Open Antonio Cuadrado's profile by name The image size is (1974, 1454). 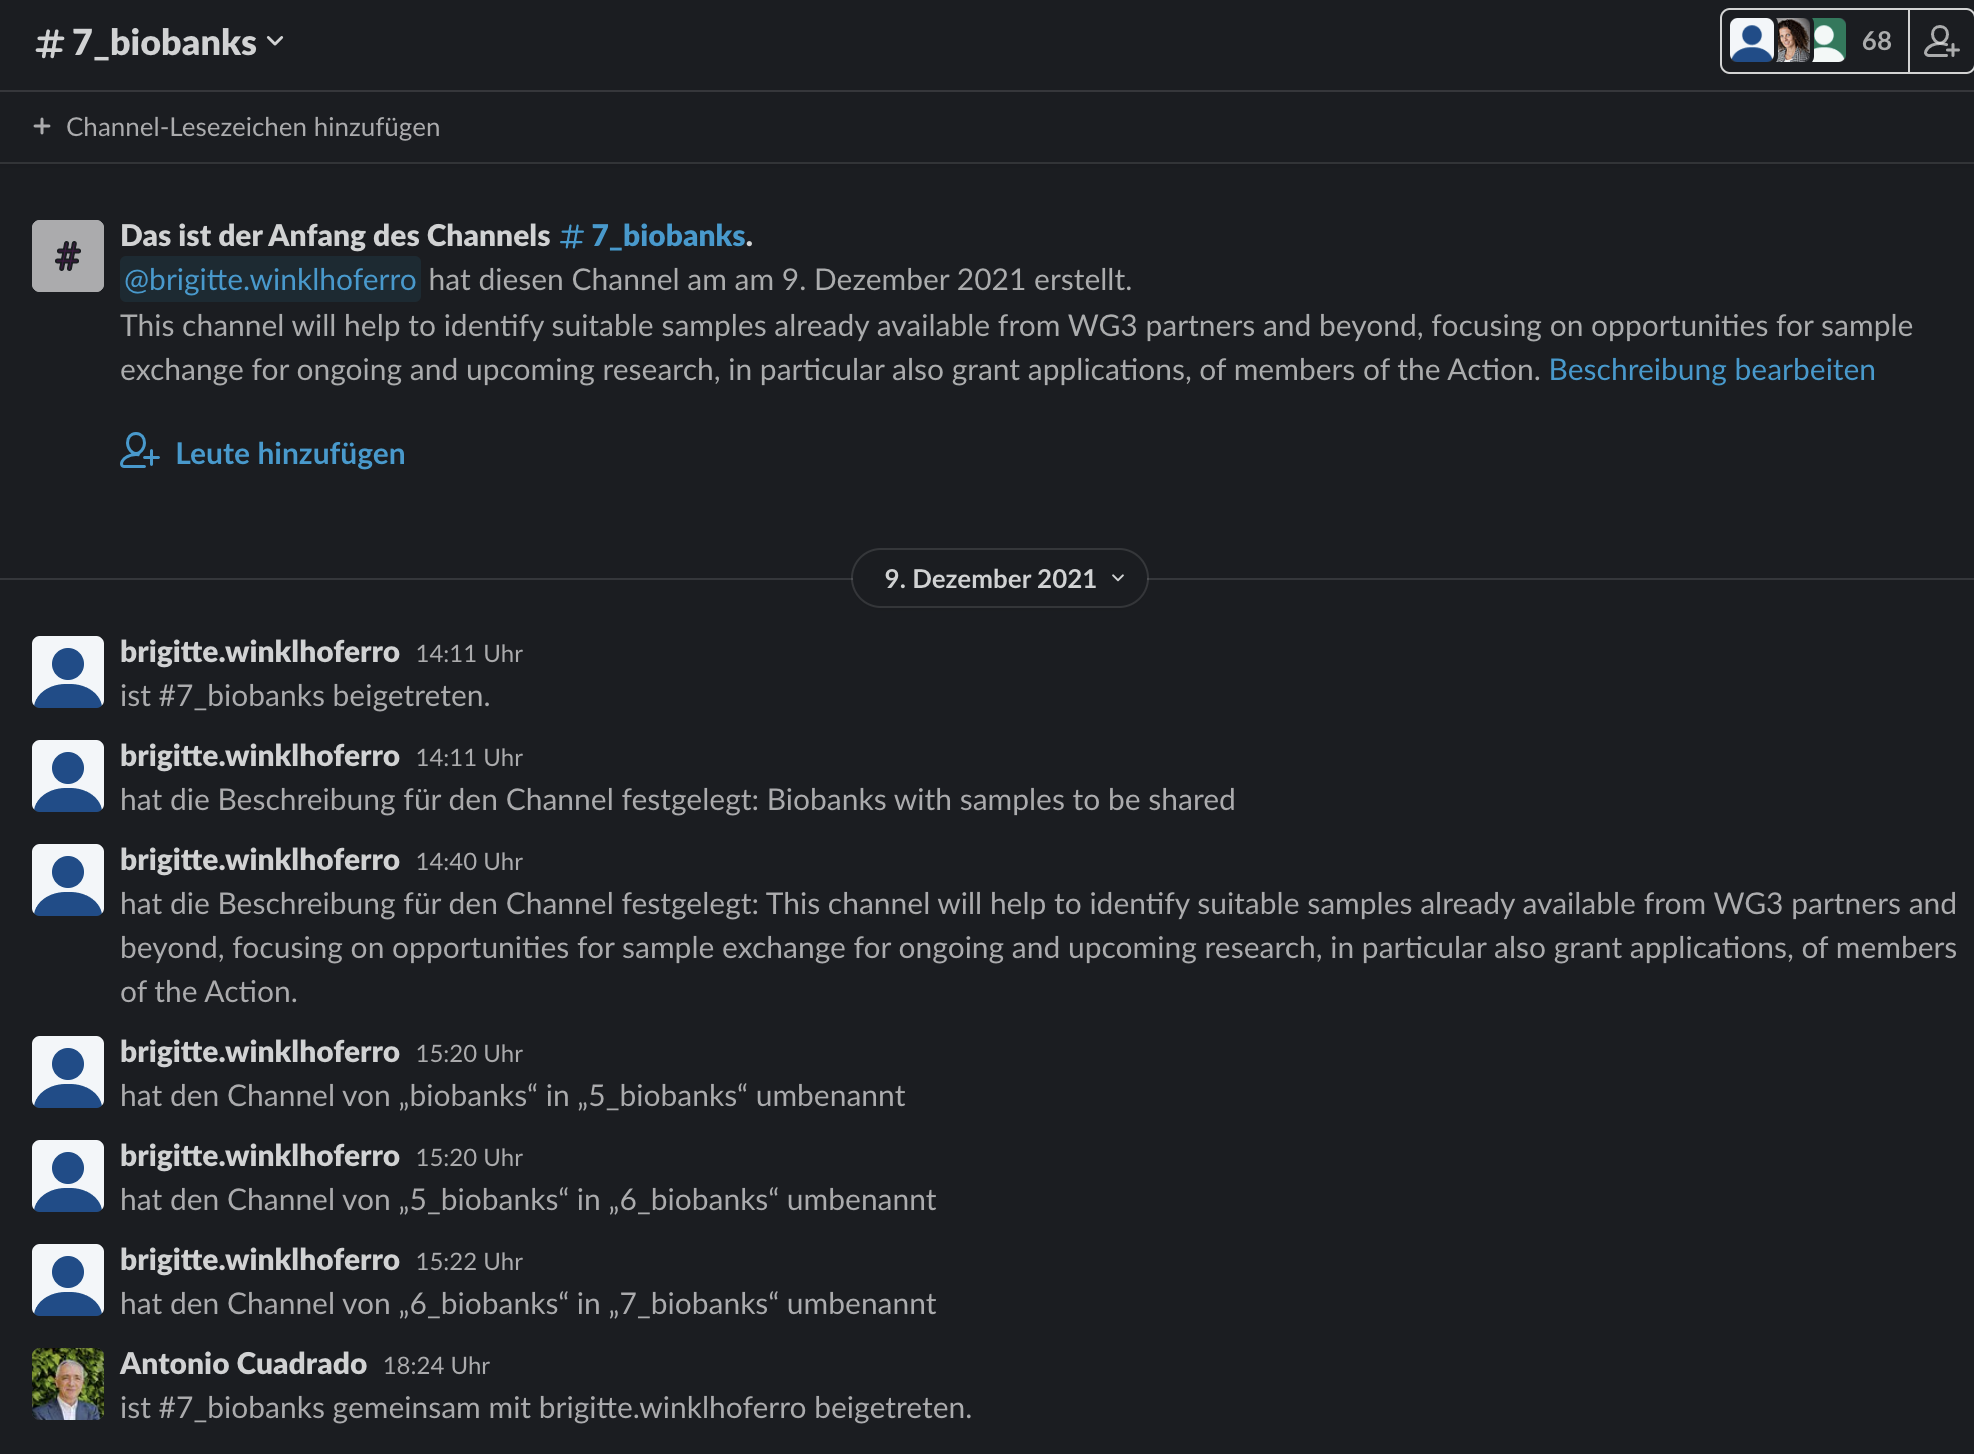pyautogui.click(x=243, y=1363)
